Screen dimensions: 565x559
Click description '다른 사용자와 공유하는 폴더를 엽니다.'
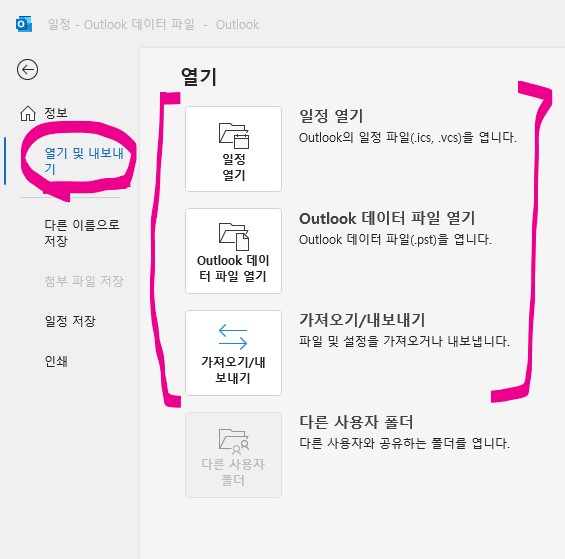point(404,443)
